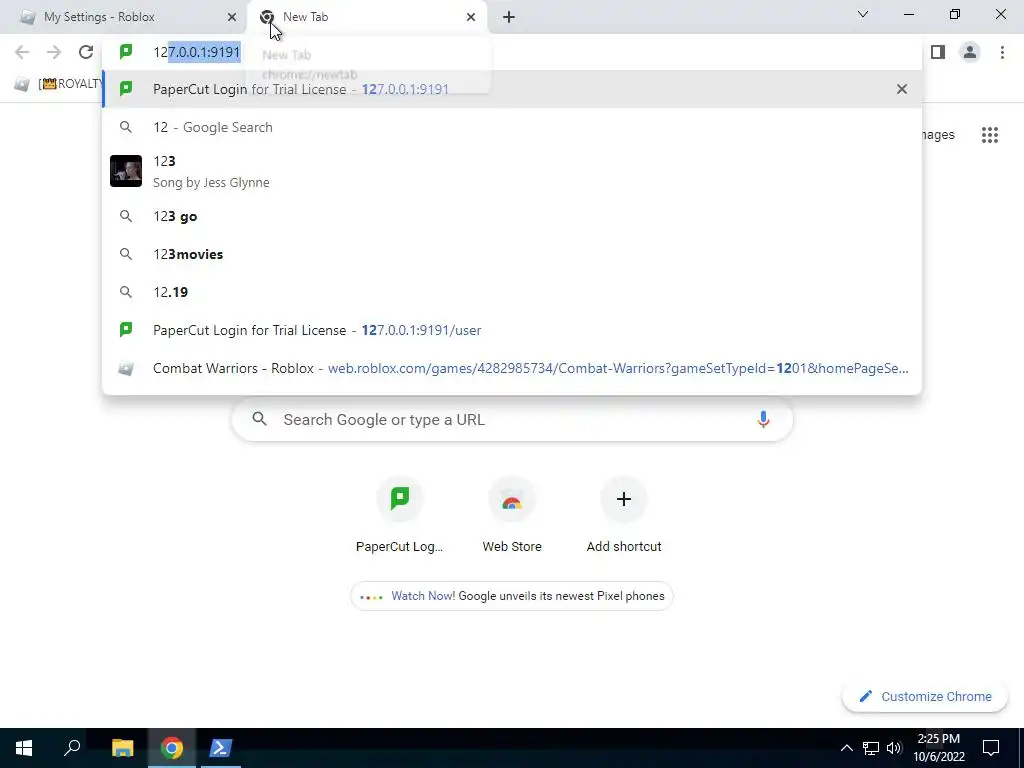
Task: Select the "123movies" search suggestion
Action: point(512,254)
